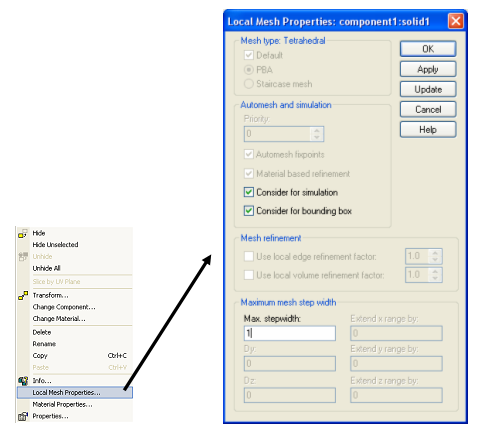Decrease volume refinement factor stepper
The image size is (485, 432).
pos(435,278)
